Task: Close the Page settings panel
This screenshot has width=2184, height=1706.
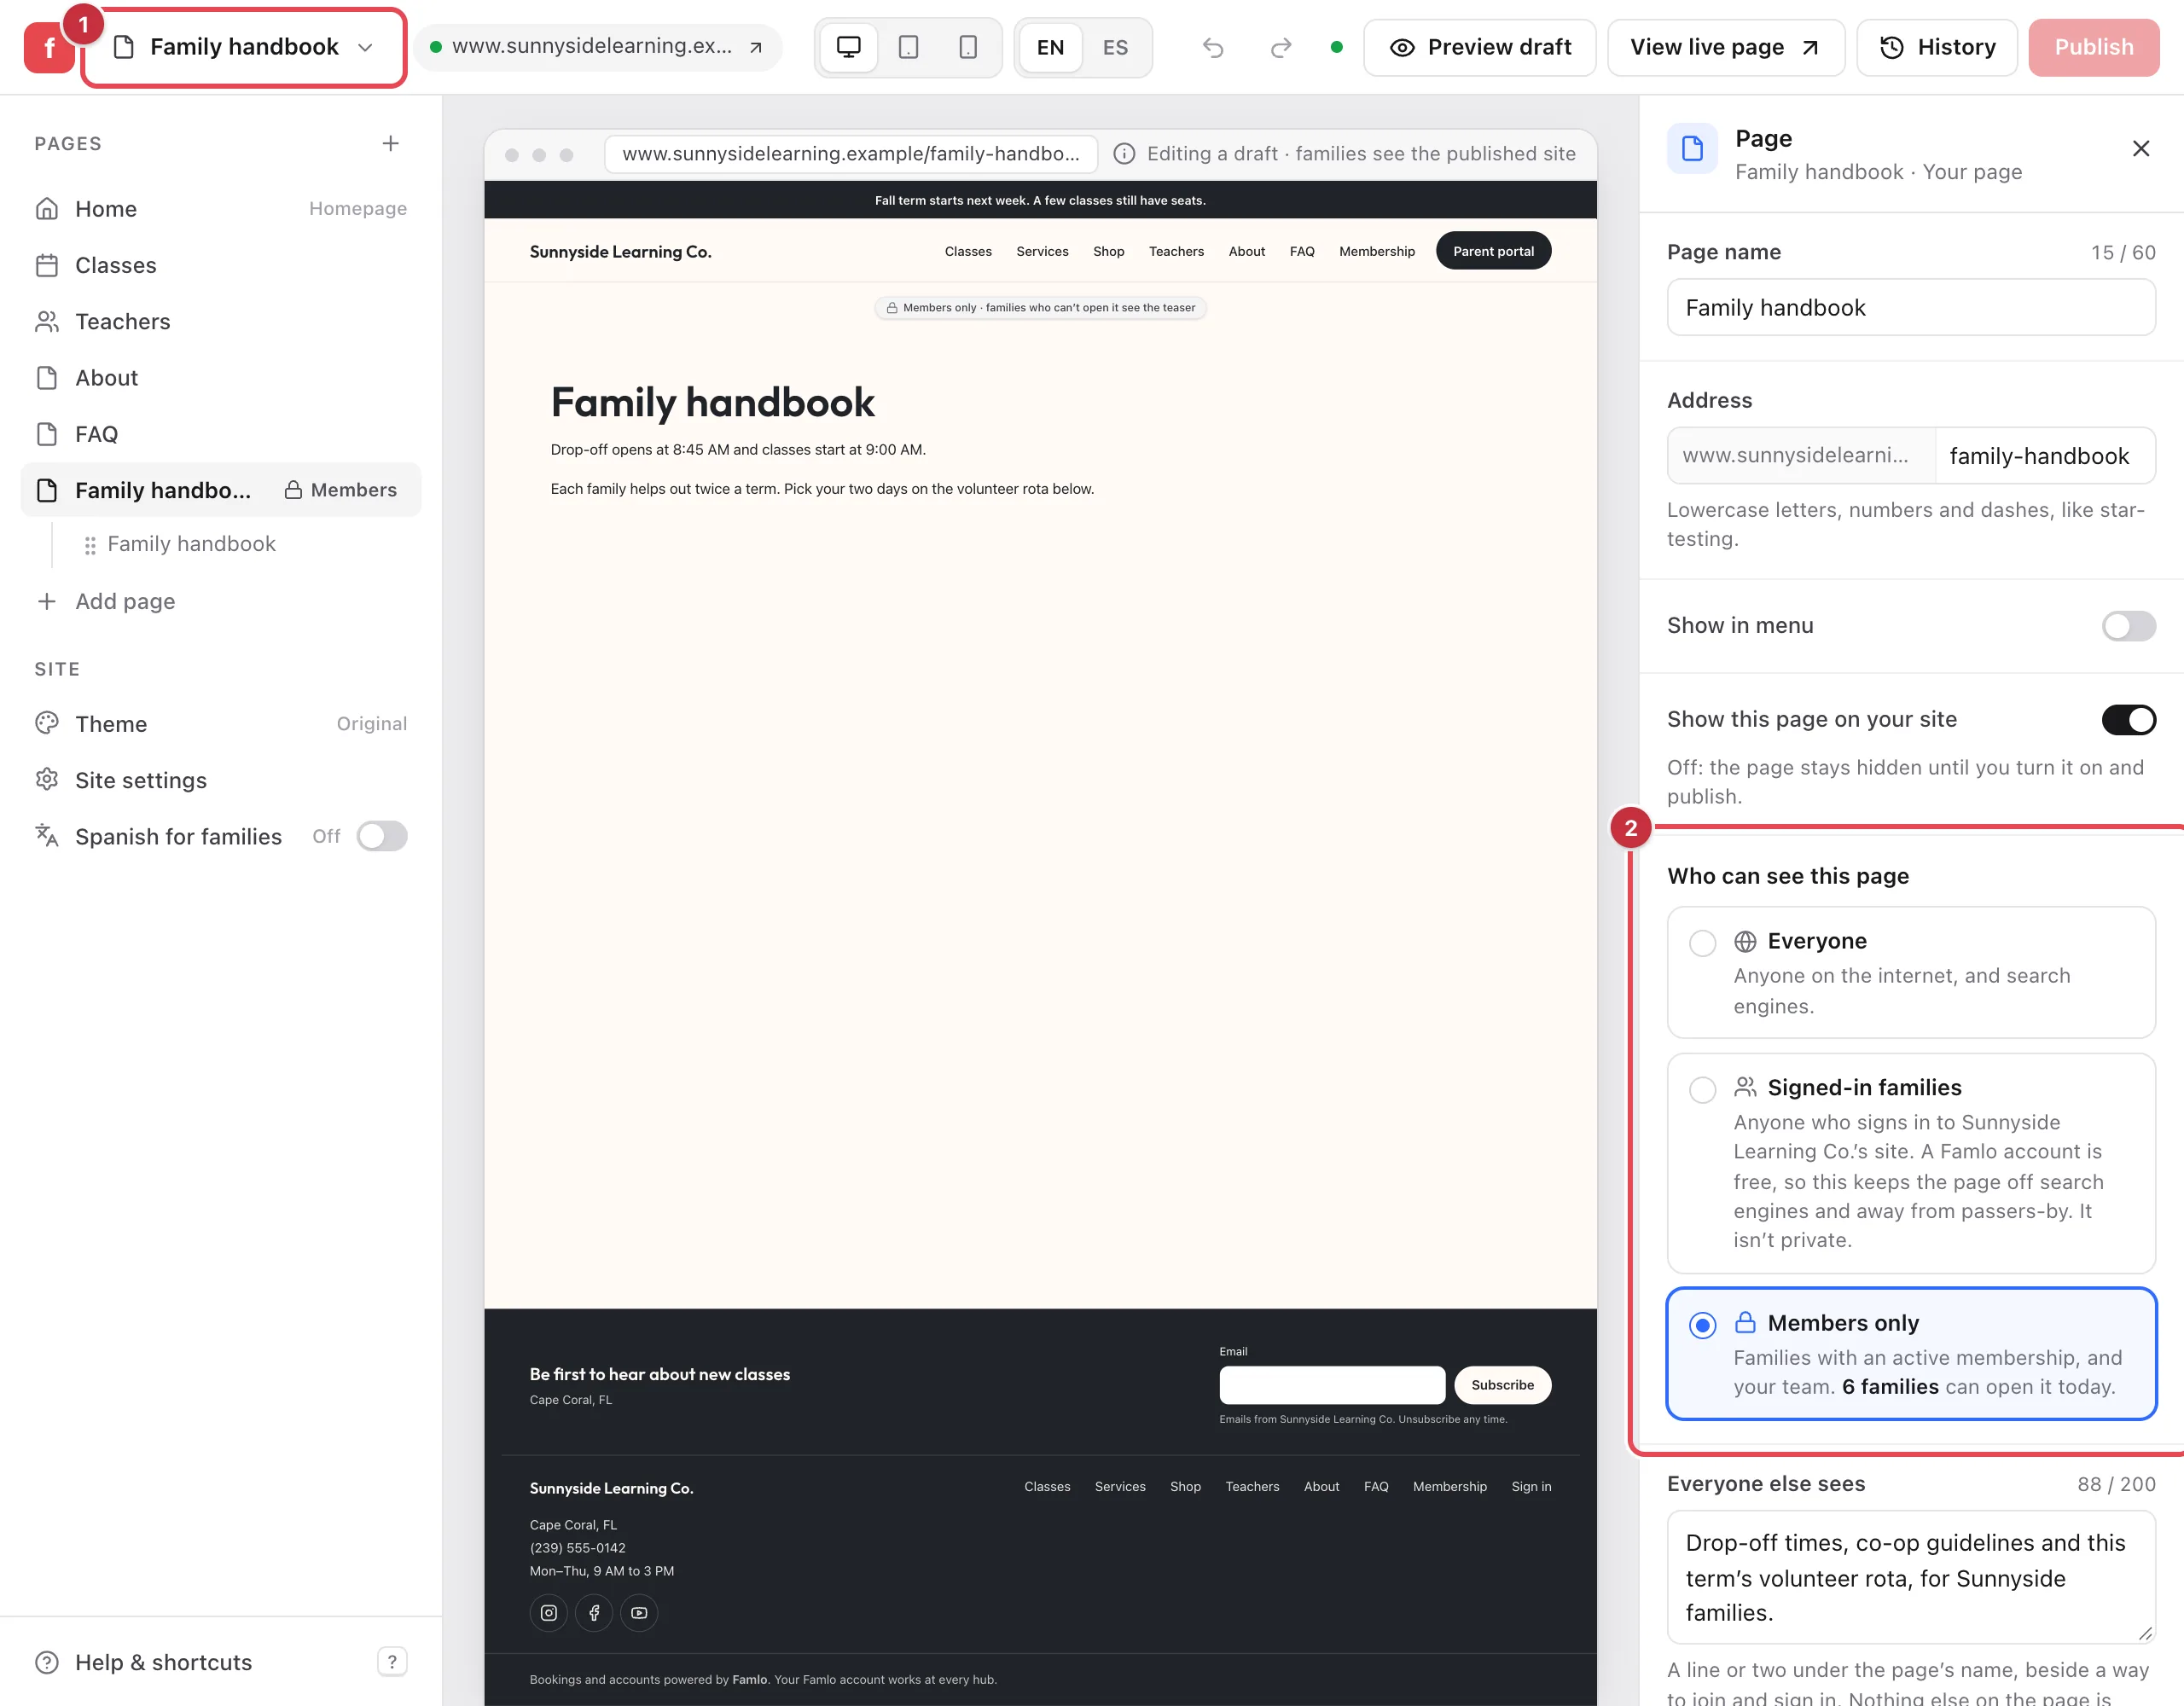Action: point(2140,149)
